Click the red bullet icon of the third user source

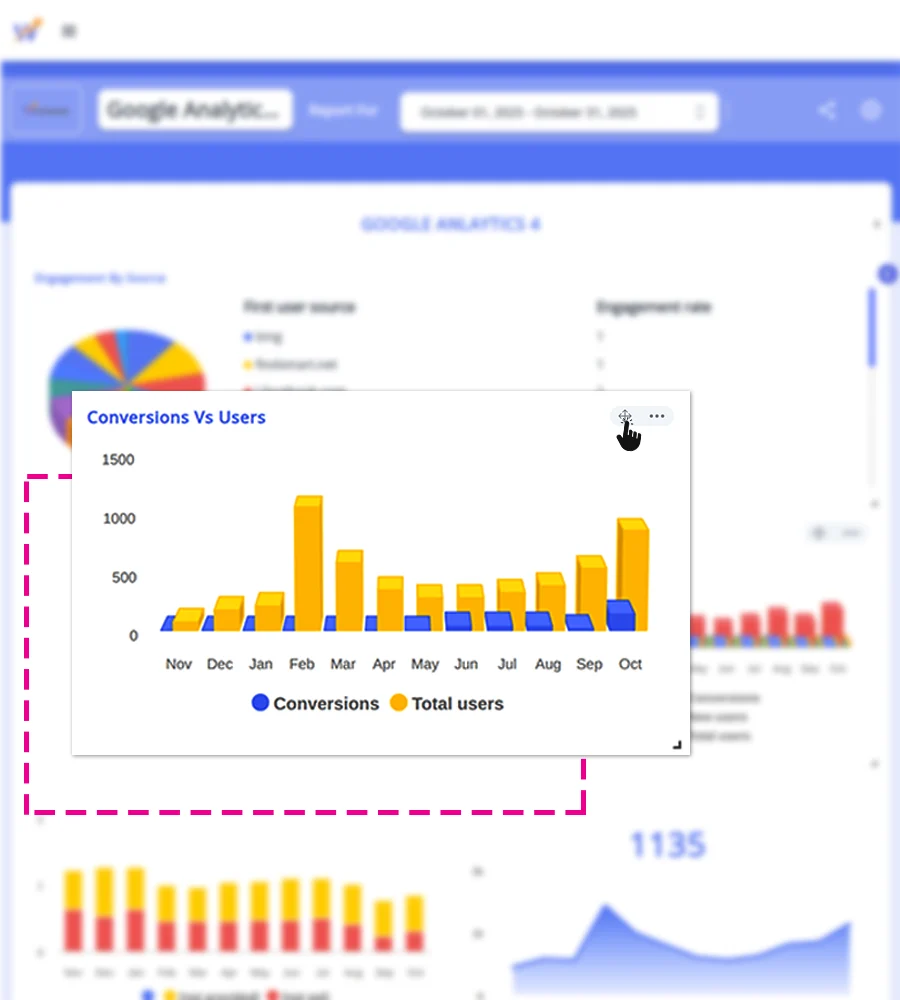tap(247, 389)
